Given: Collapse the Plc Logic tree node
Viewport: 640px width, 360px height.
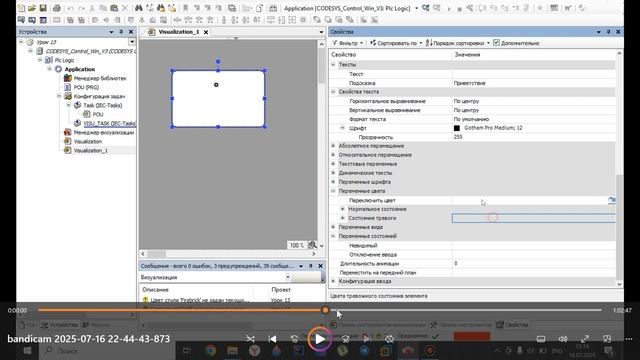Looking at the screenshot, I should pyautogui.click(x=40, y=60).
